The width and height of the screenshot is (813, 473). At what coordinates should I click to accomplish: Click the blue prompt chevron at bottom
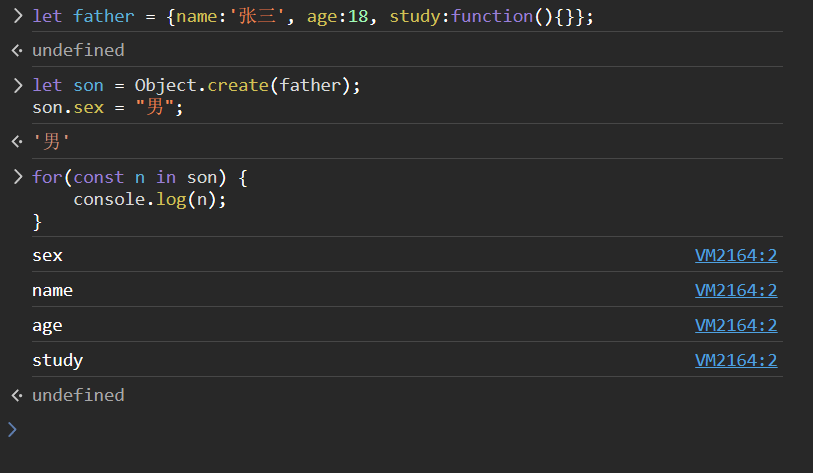point(12,429)
